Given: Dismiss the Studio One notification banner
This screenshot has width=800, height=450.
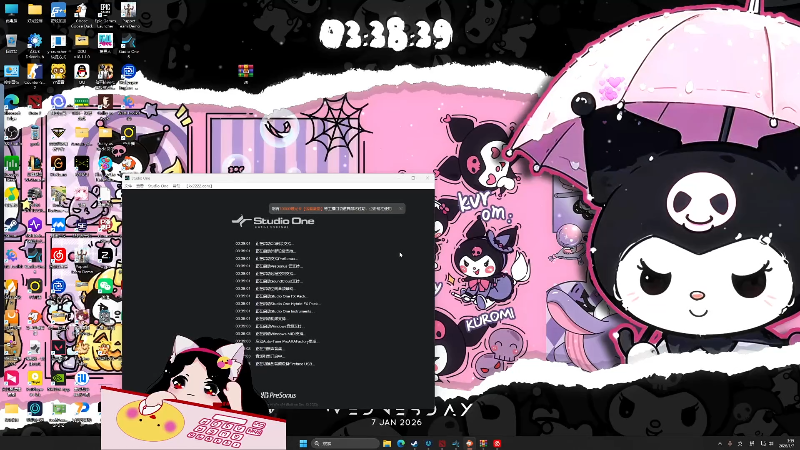Looking at the screenshot, I should pyautogui.click(x=401, y=209).
